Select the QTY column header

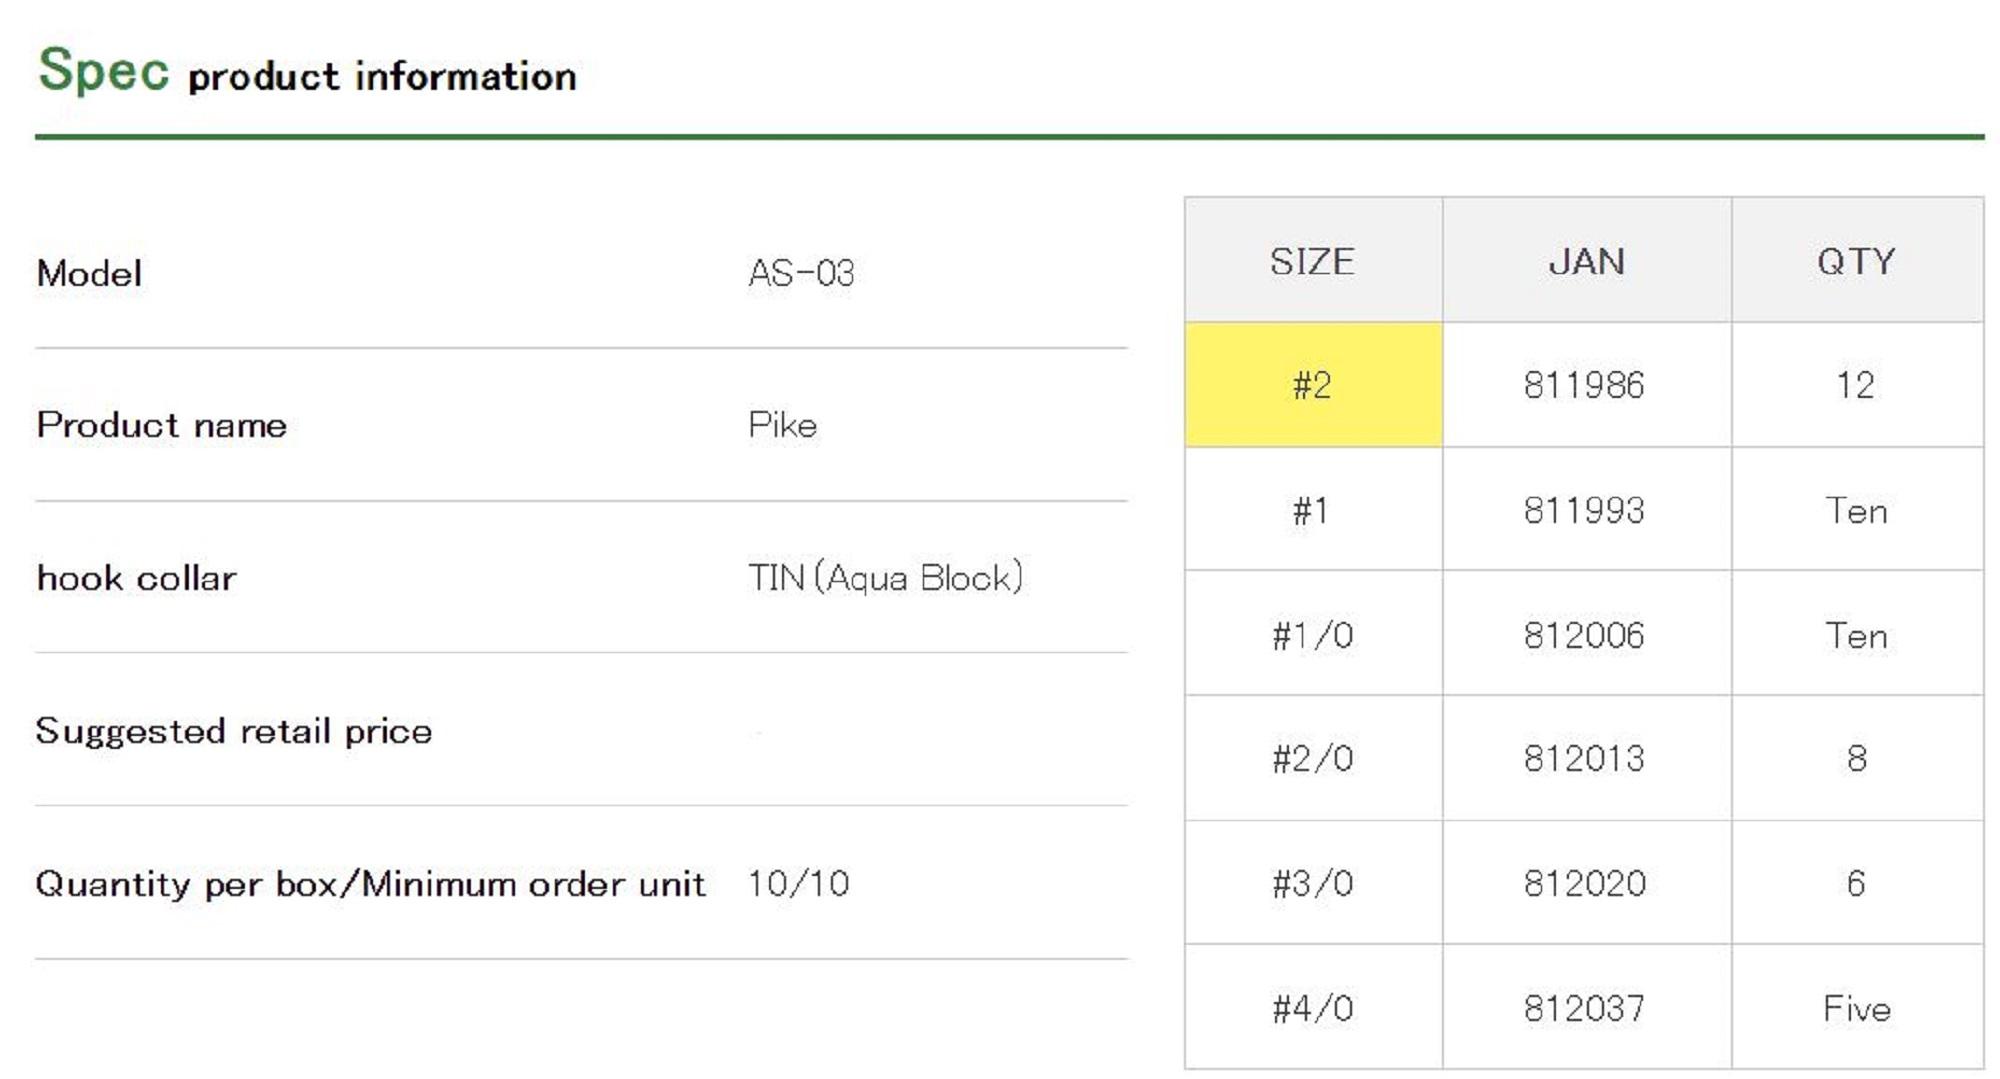(1856, 261)
